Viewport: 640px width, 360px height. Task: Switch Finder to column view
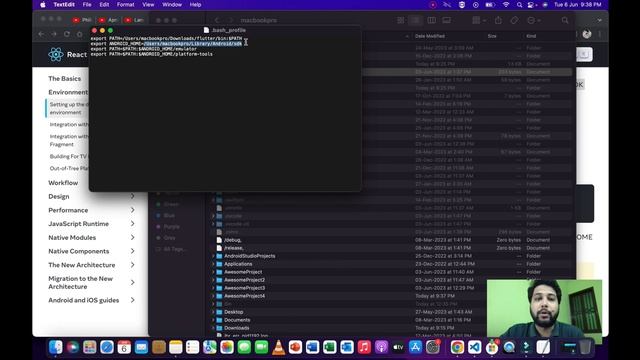pos(431,20)
